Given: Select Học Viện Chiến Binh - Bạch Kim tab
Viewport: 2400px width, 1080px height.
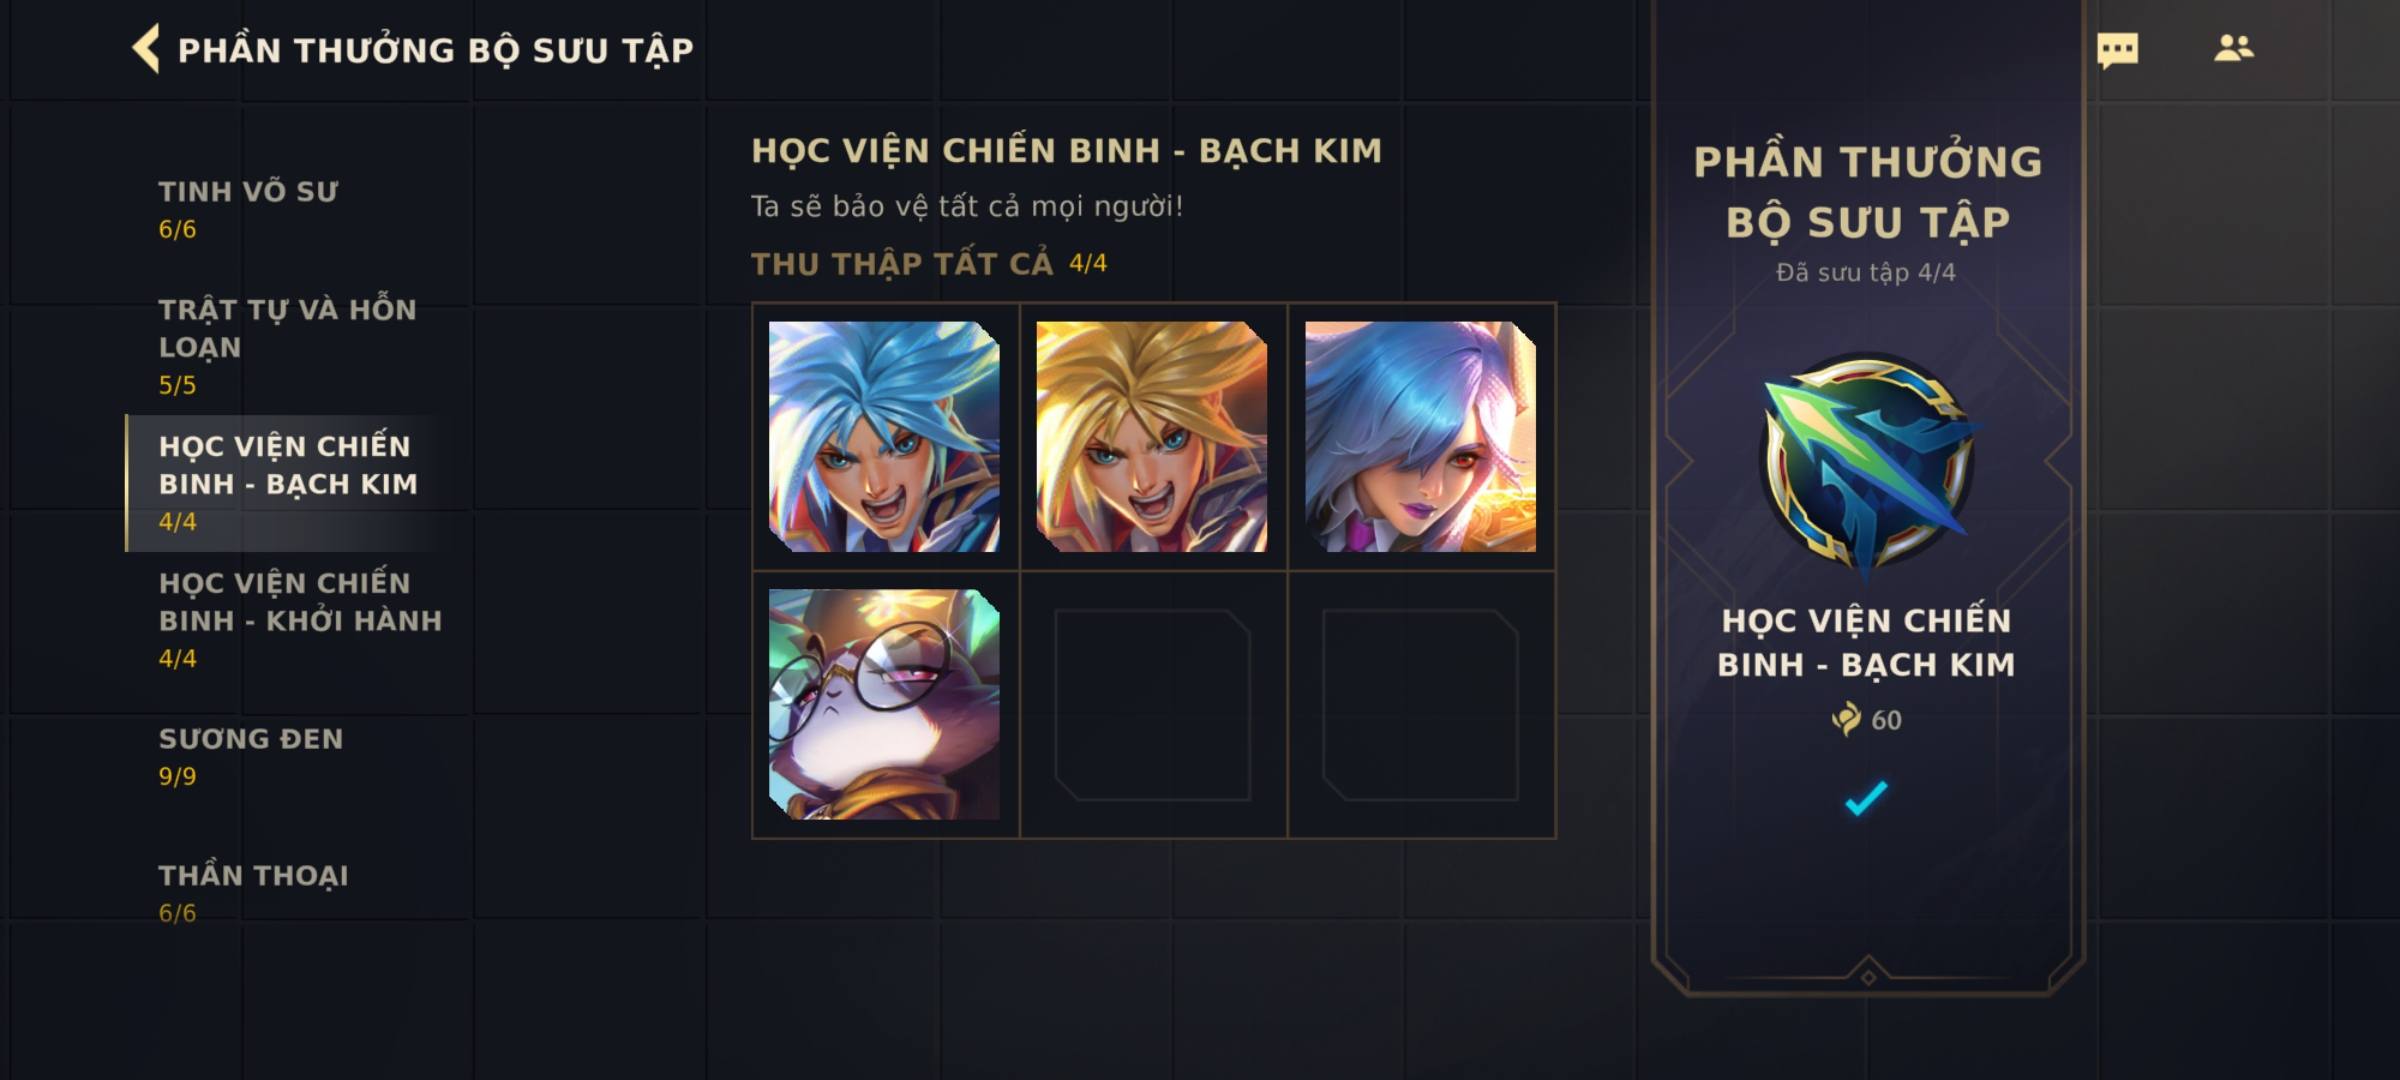Looking at the screenshot, I should [x=290, y=483].
